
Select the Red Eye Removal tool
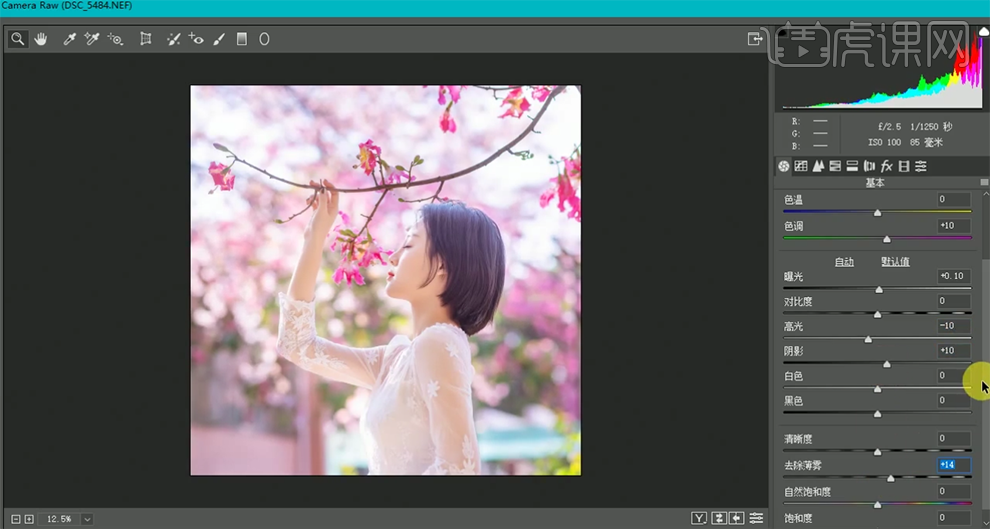click(196, 39)
